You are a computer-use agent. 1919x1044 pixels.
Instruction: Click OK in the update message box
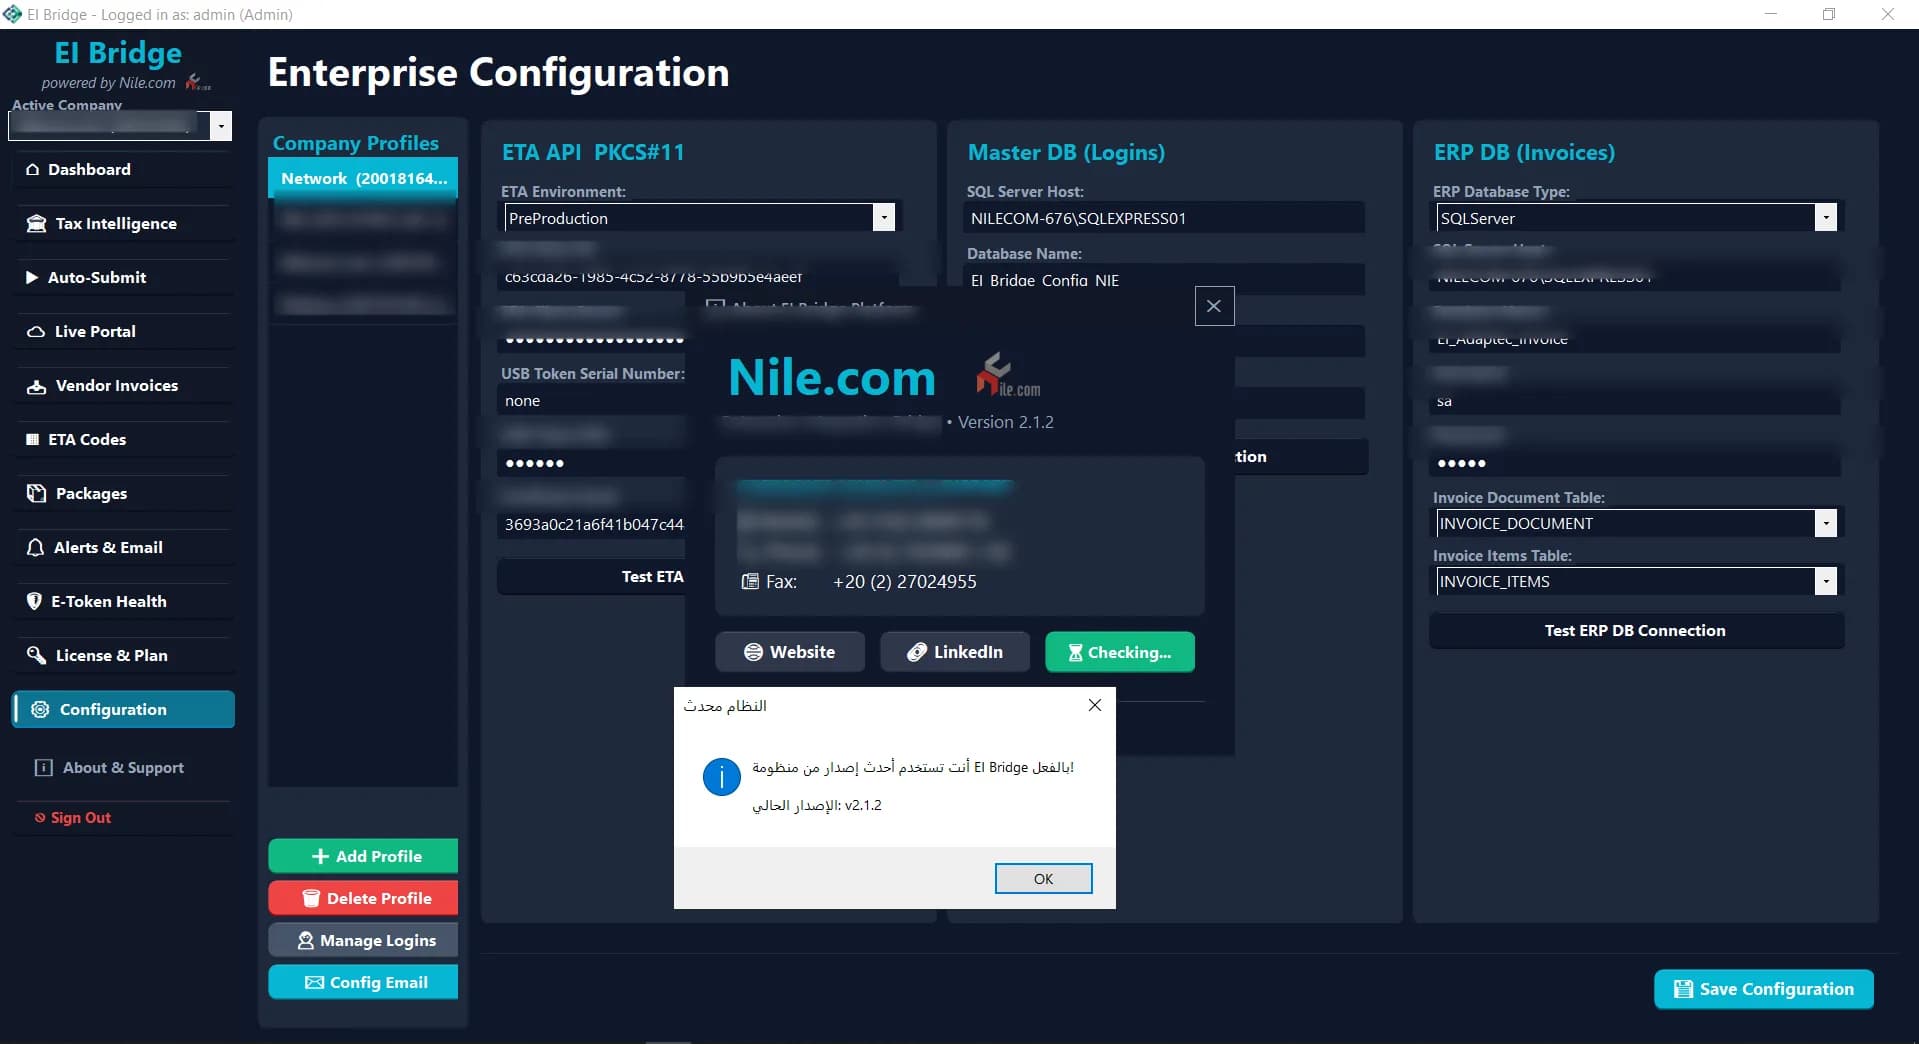[x=1043, y=878]
